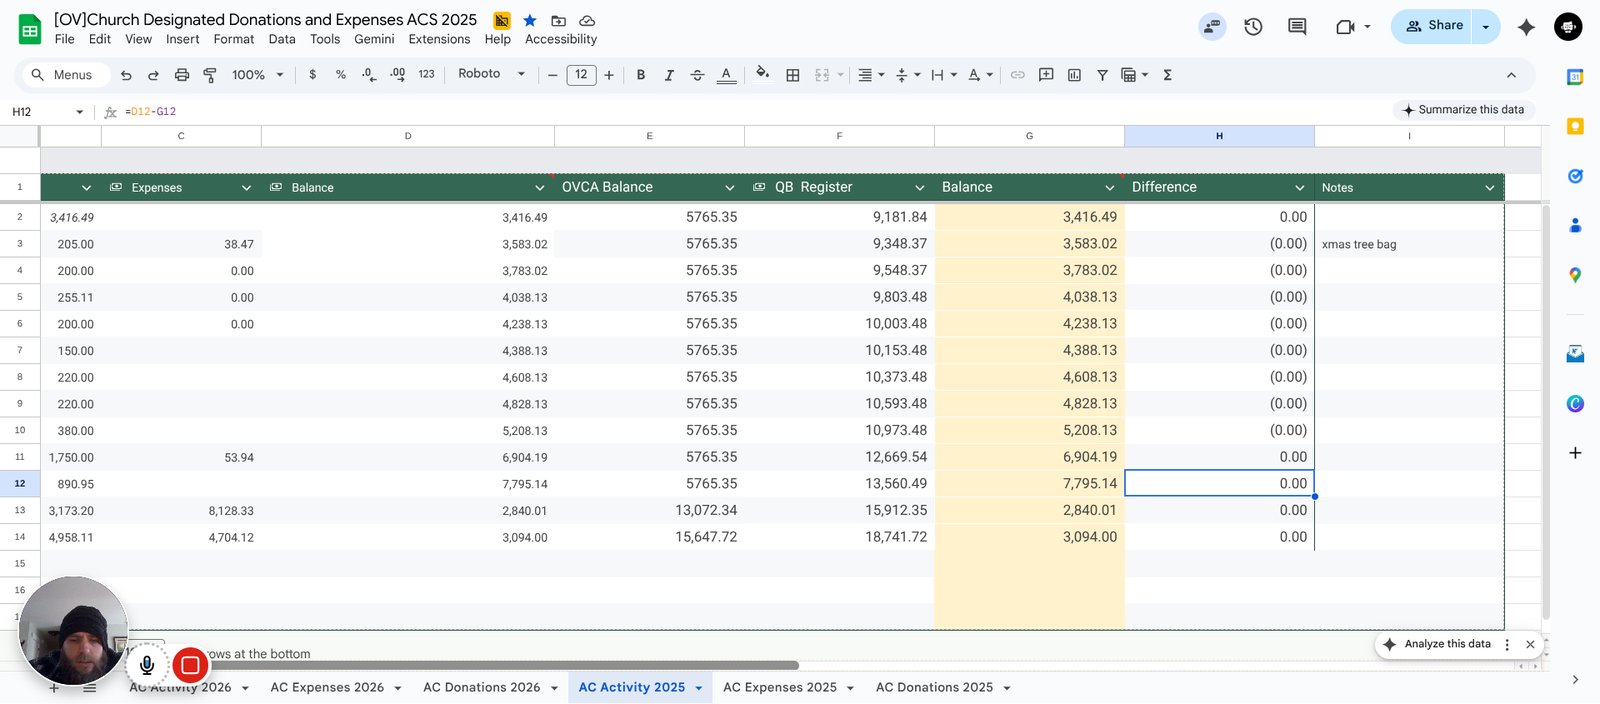The width and height of the screenshot is (1600, 704).
Task: Open Google Calendar side panel
Action: tap(1575, 77)
